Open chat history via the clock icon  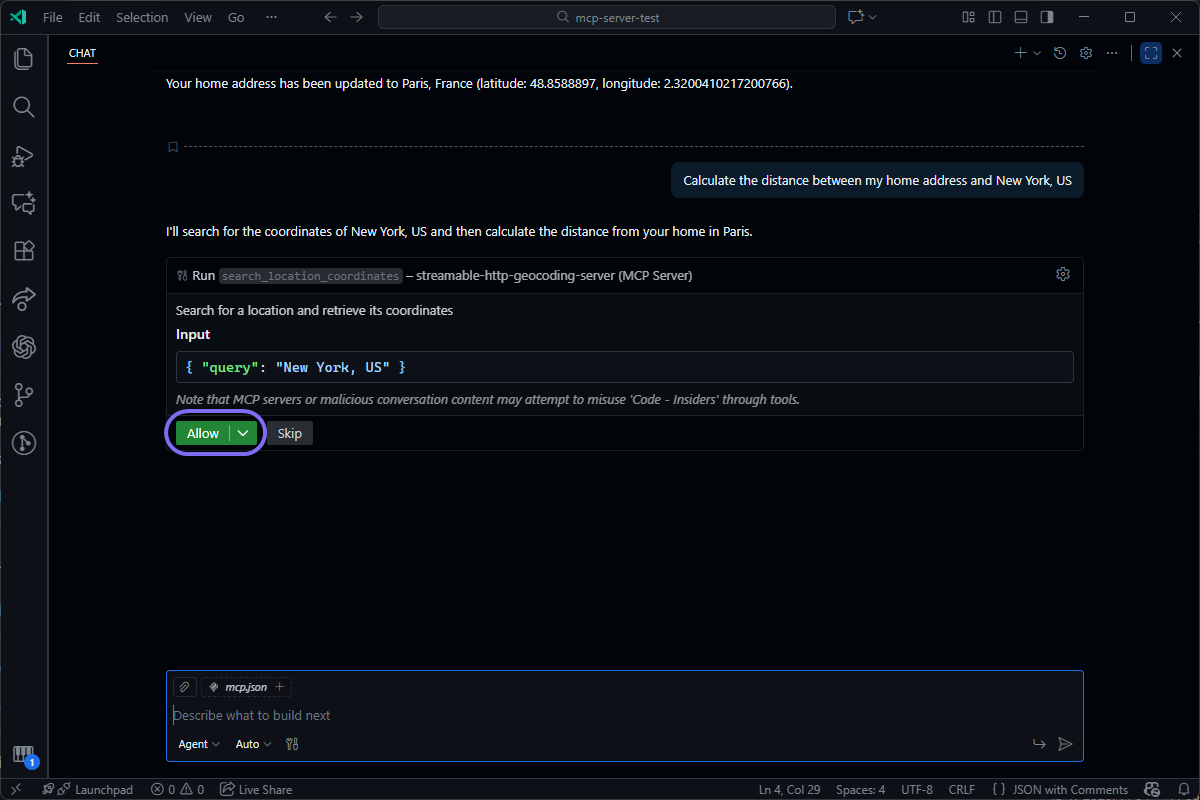[x=1060, y=53]
